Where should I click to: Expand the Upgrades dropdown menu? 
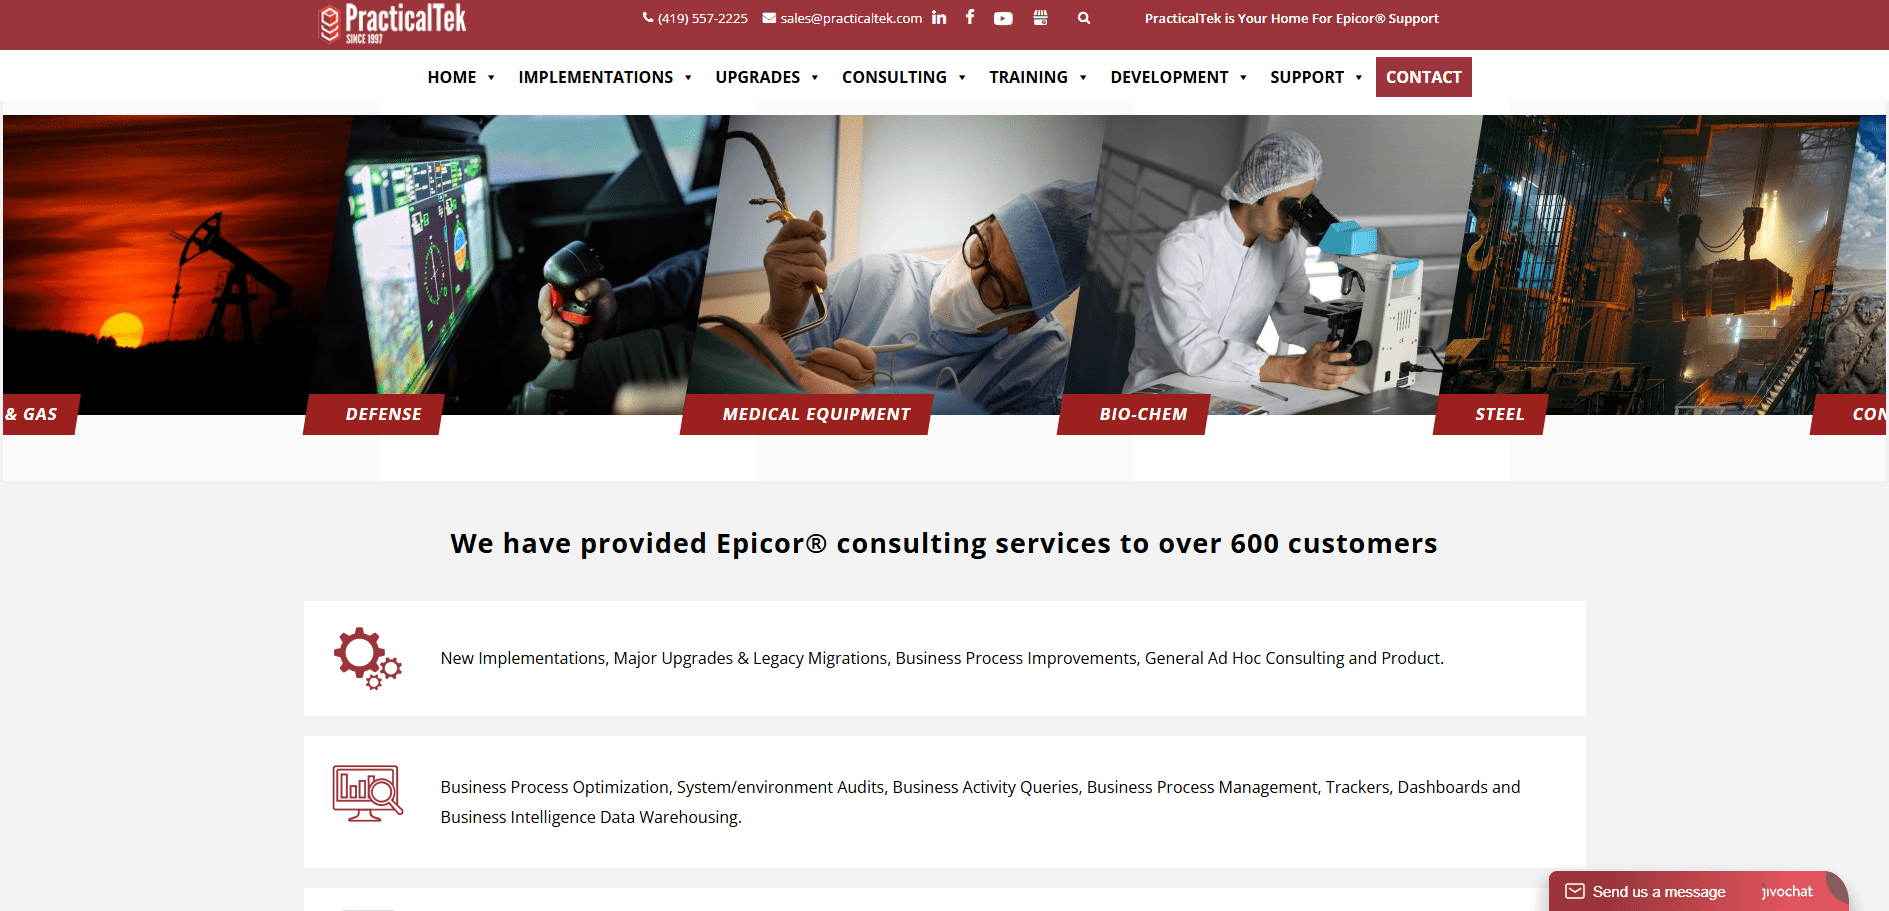point(767,77)
